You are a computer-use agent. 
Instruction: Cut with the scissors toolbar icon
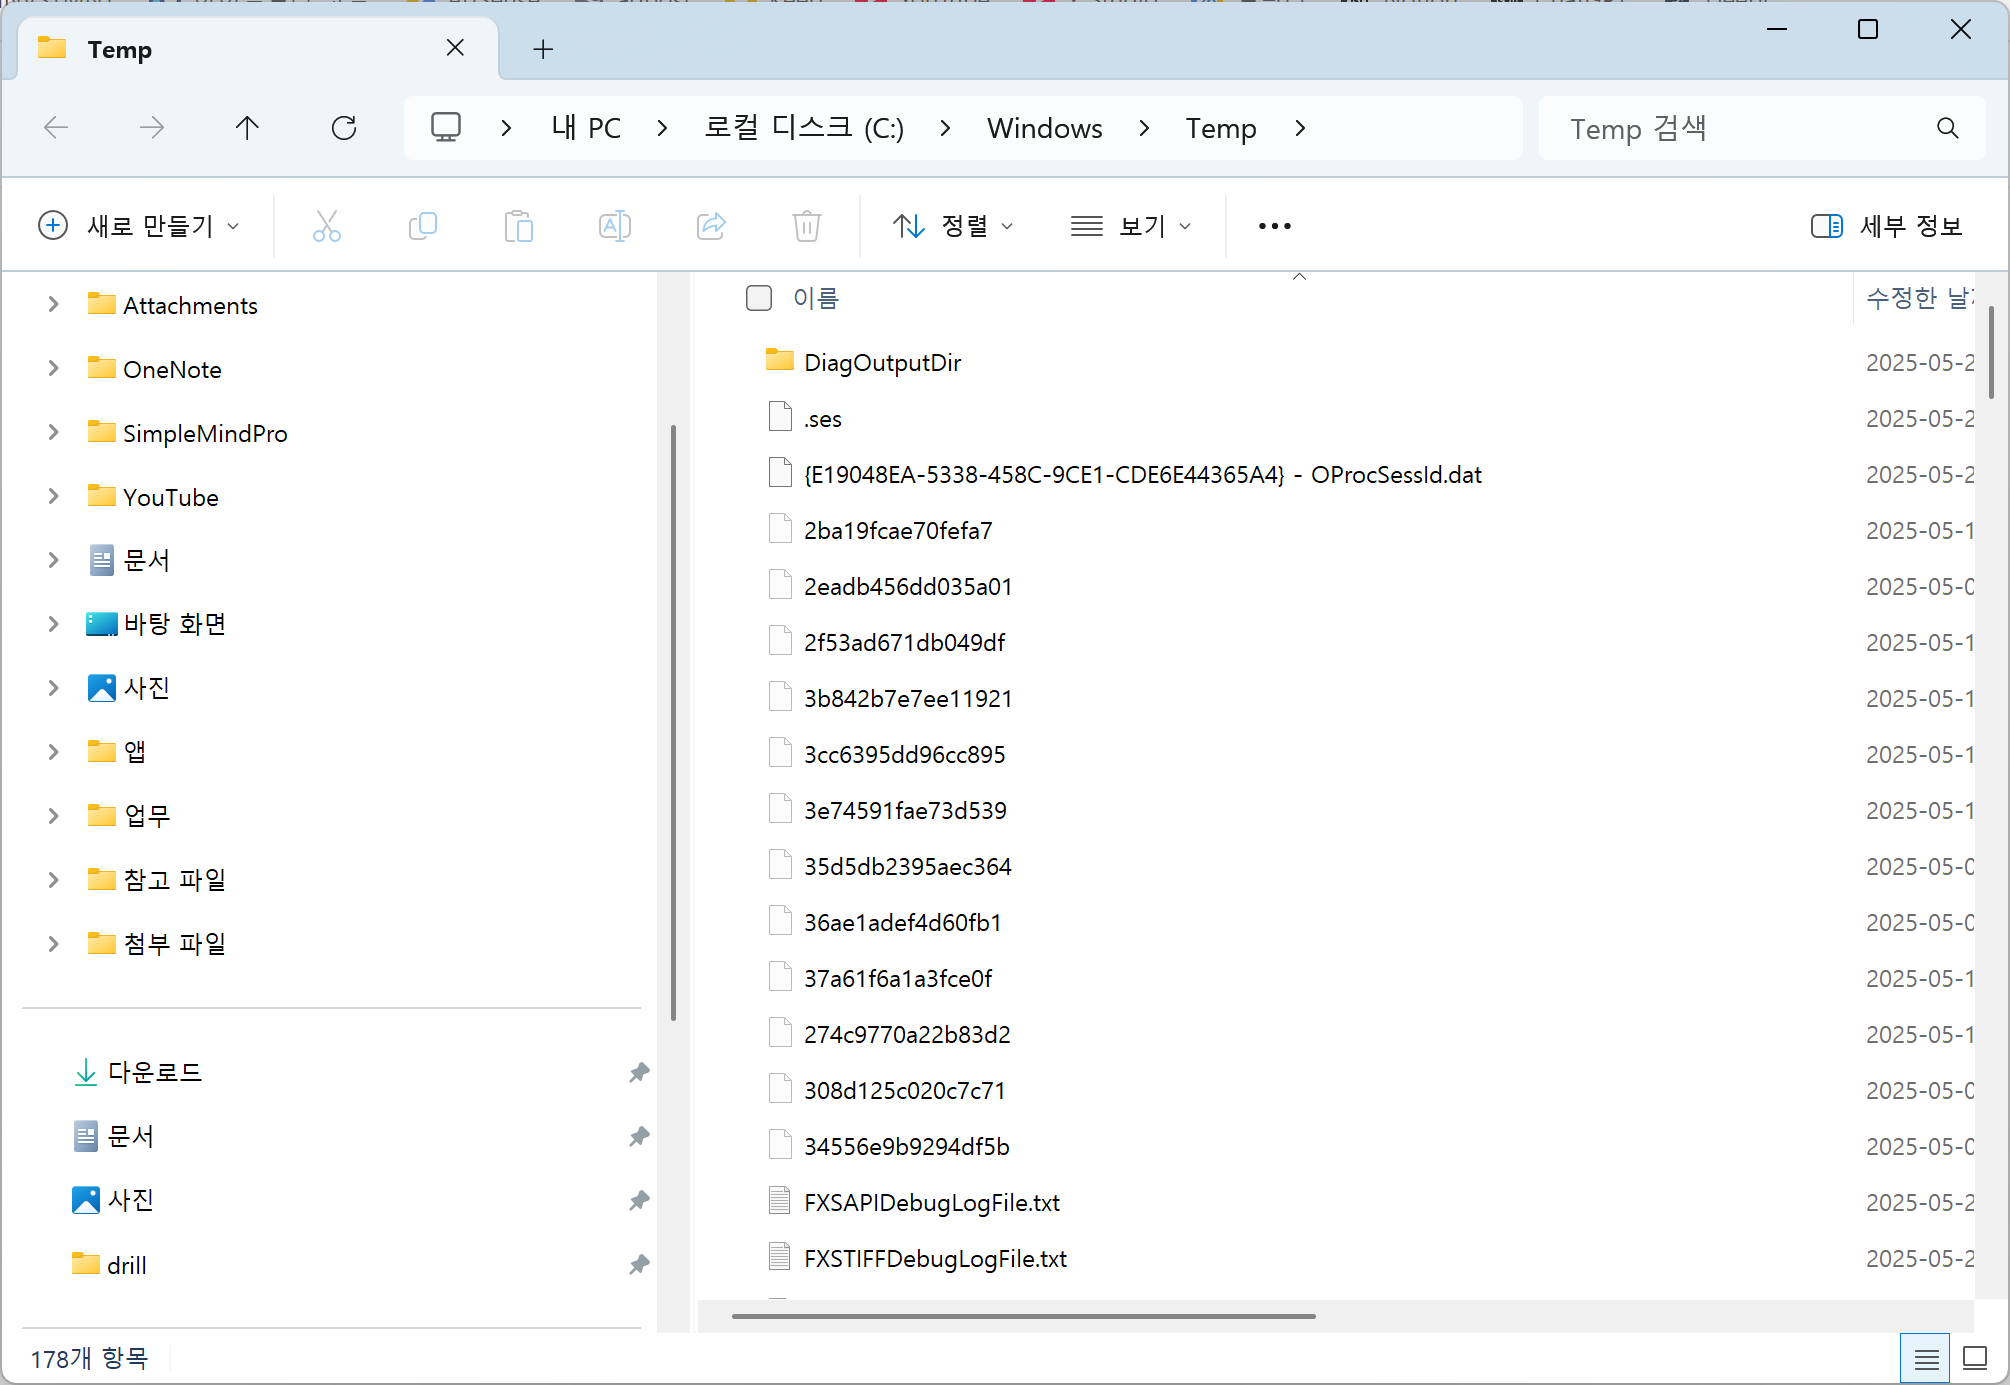(x=327, y=226)
